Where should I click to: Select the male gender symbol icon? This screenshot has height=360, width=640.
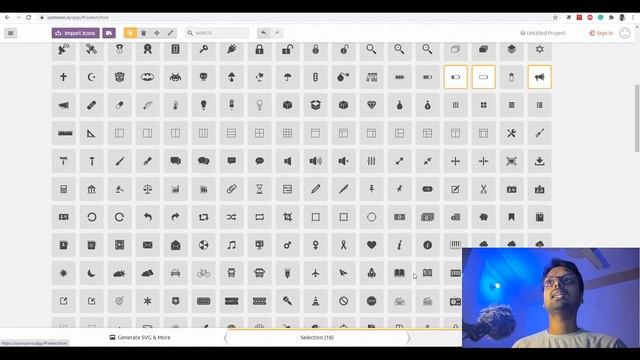(x=287, y=245)
